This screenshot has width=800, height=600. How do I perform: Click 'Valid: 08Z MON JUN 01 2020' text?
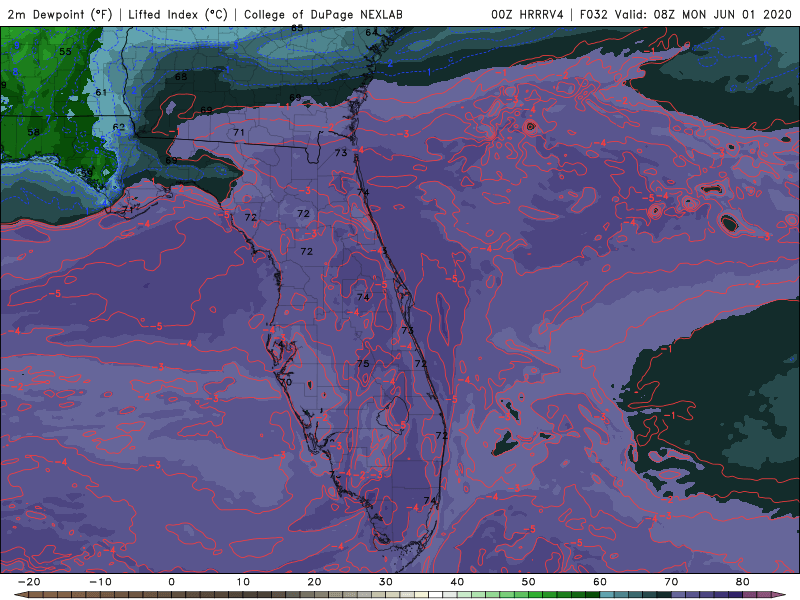click(x=703, y=14)
